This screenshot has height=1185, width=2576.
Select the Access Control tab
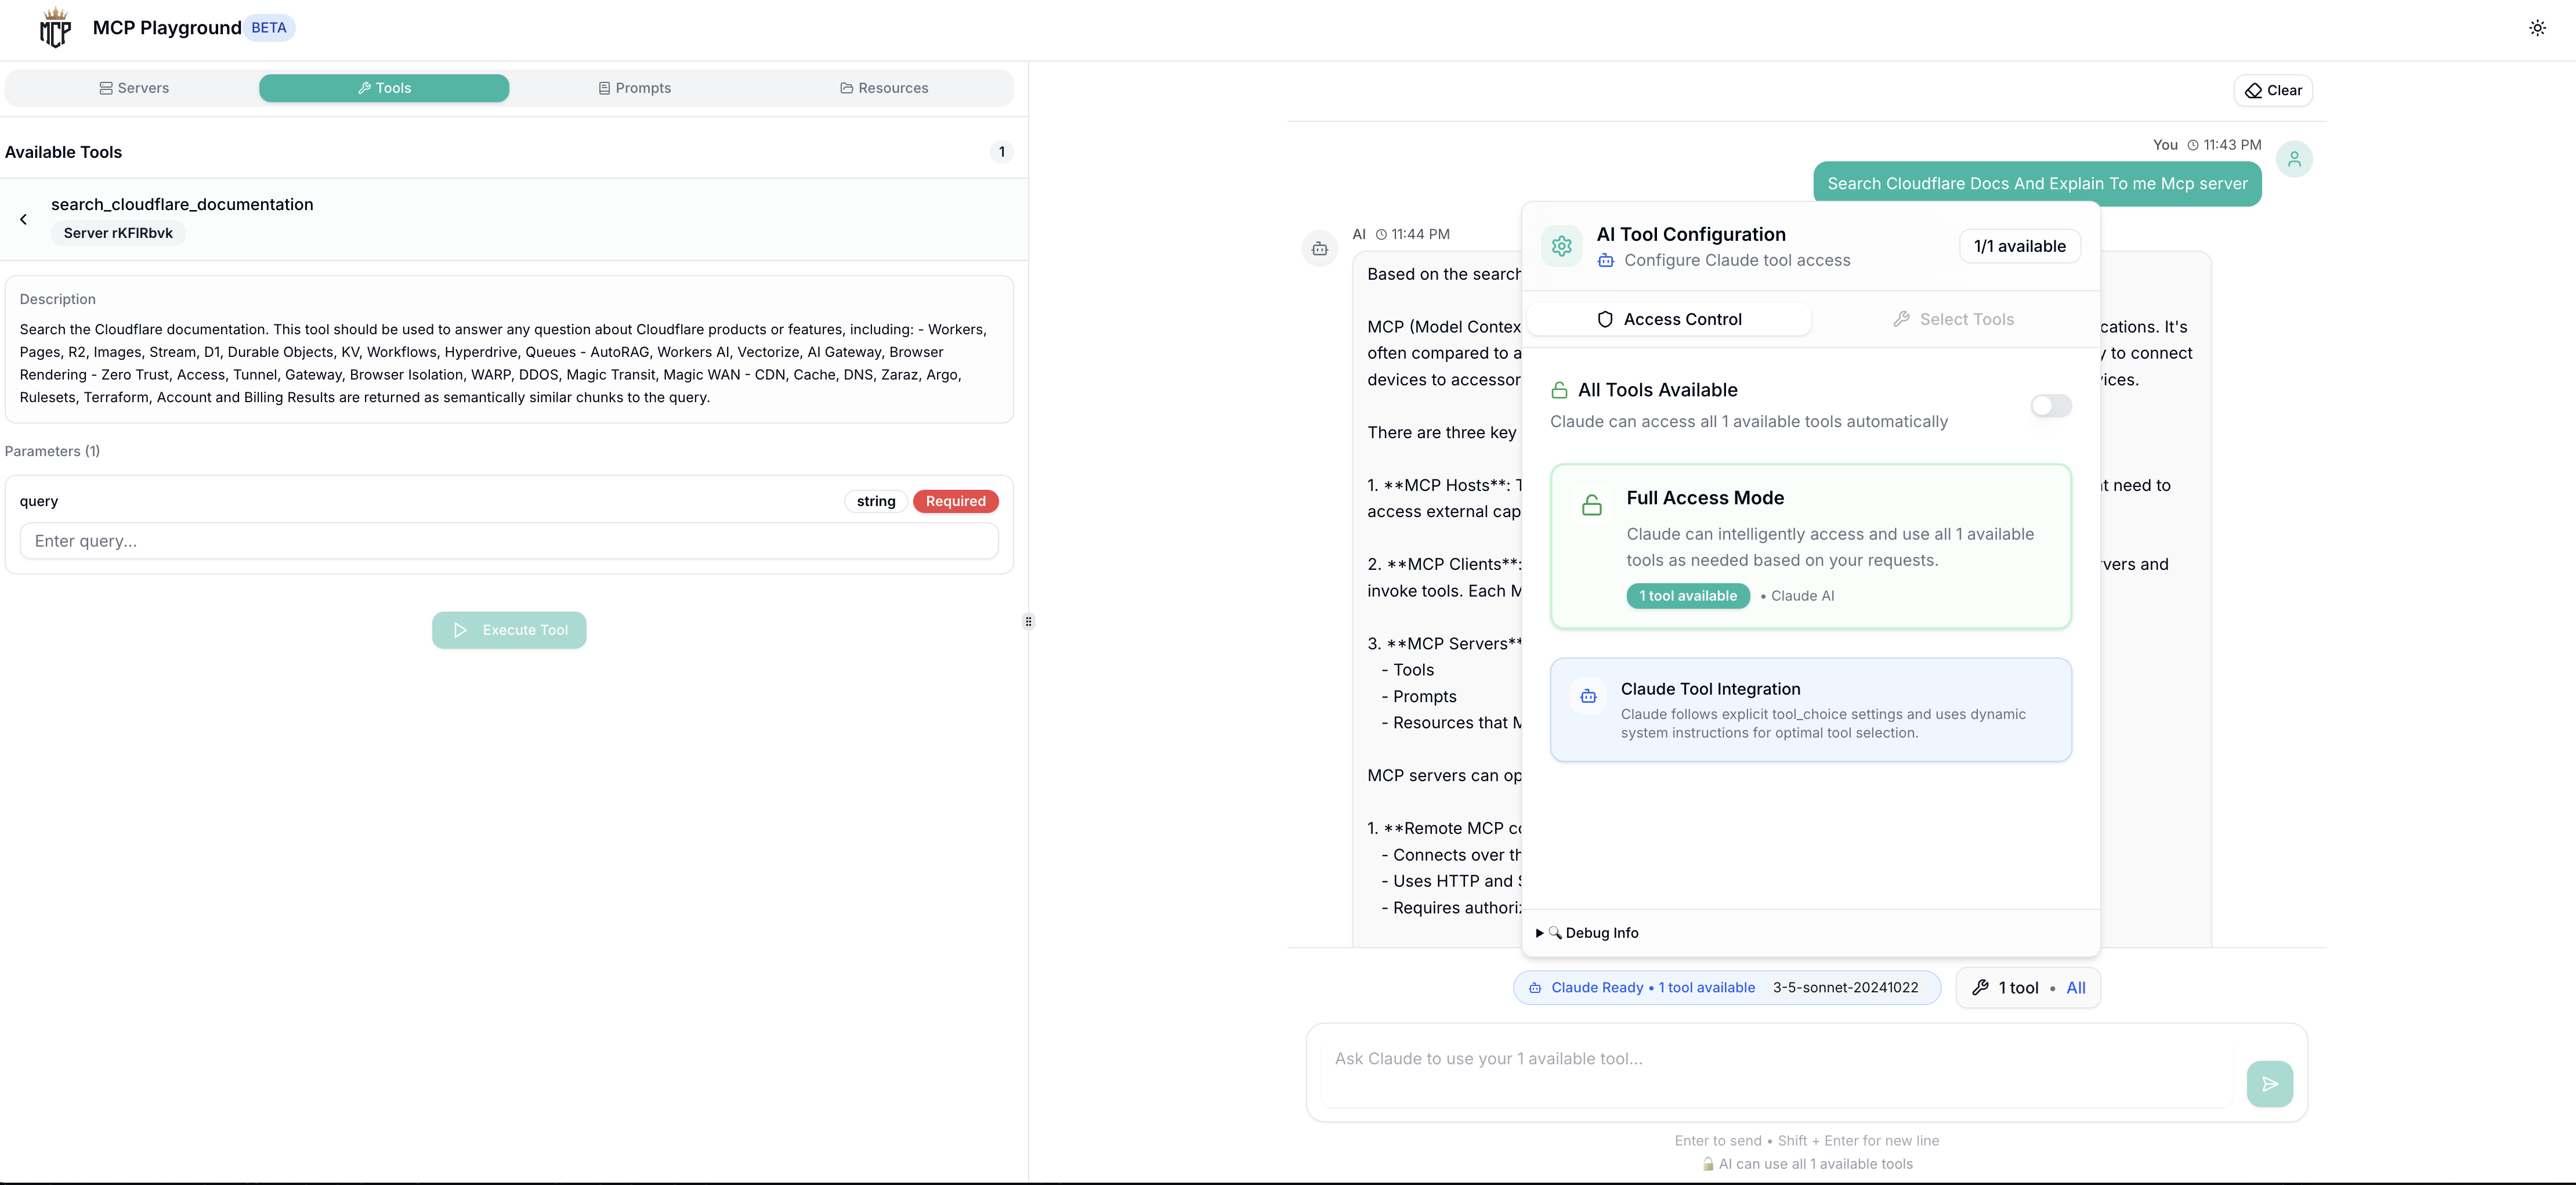(x=1669, y=319)
